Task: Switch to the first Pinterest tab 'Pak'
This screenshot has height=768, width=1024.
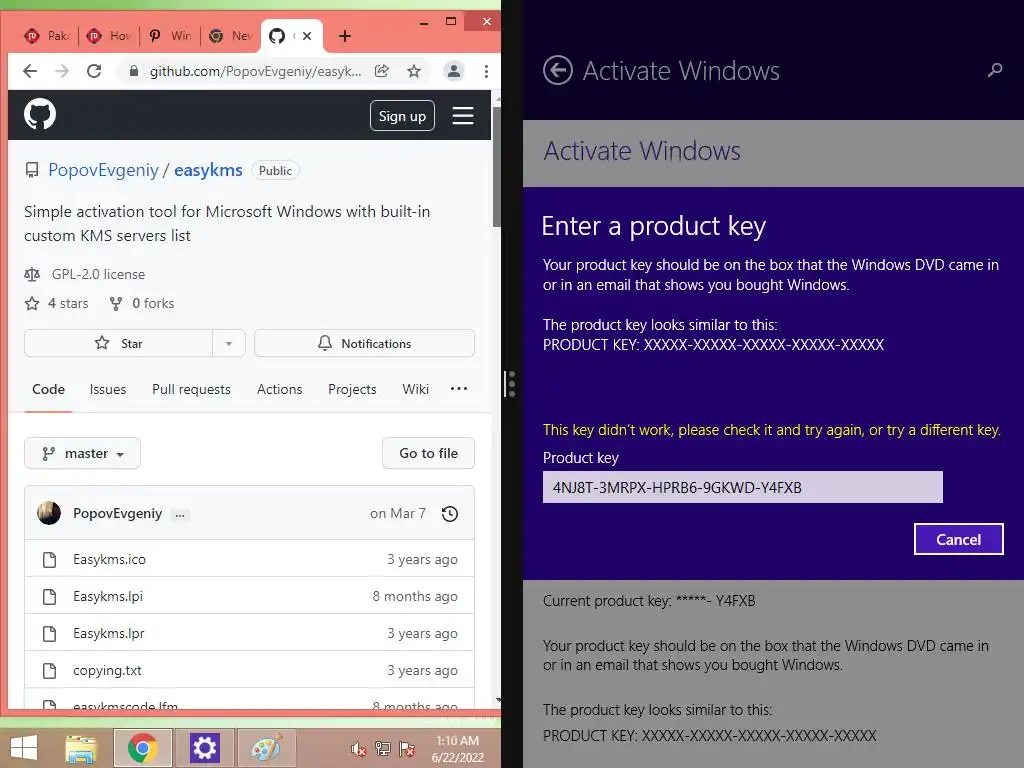Action: pyautogui.click(x=47, y=36)
